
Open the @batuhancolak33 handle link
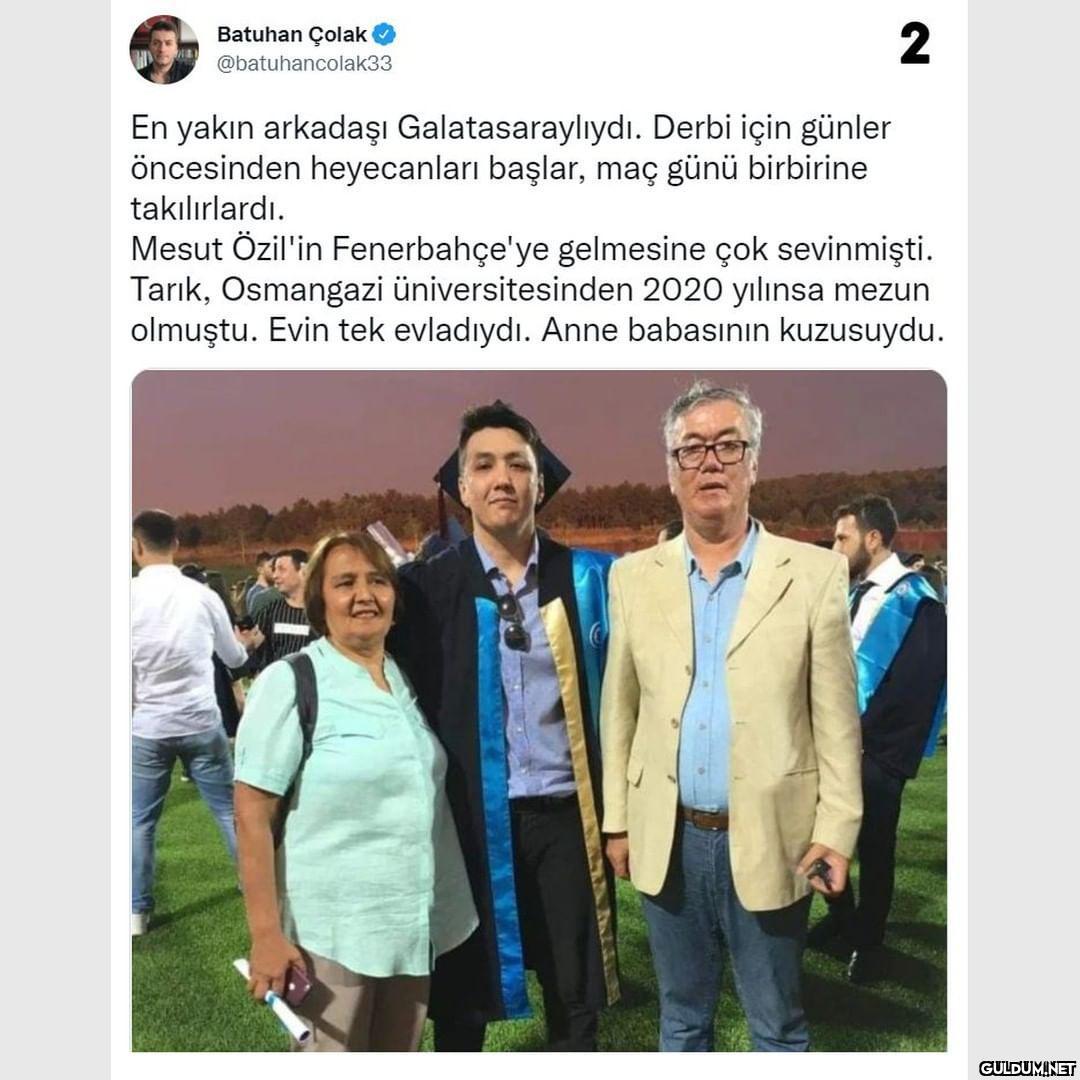coord(304,63)
